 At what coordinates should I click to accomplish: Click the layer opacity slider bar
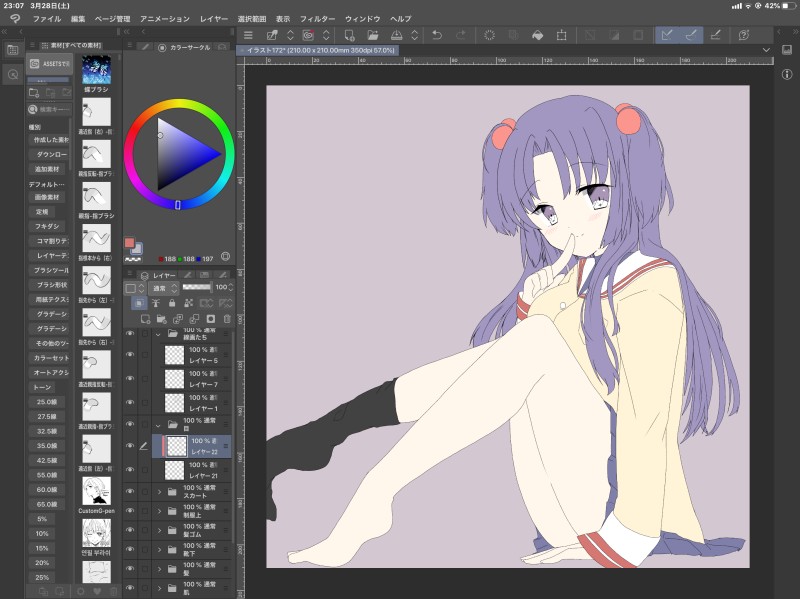197,287
